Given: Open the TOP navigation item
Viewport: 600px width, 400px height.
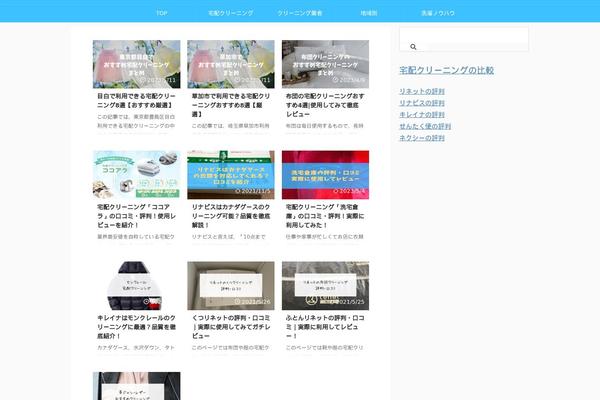Looking at the screenshot, I should pos(162,13).
